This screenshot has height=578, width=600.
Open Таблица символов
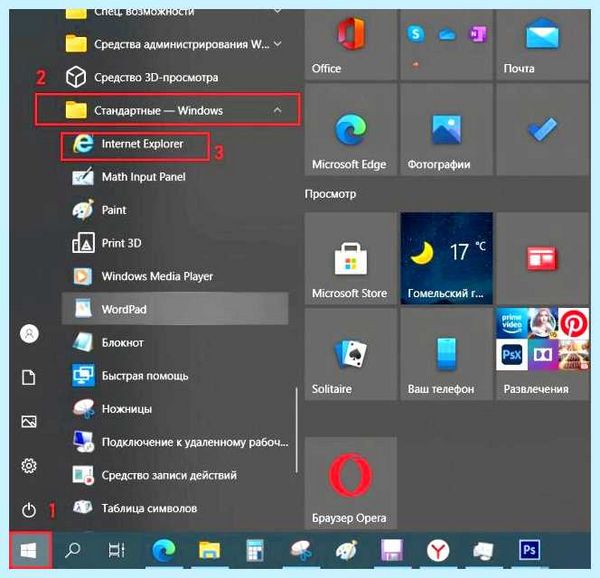coord(175,508)
